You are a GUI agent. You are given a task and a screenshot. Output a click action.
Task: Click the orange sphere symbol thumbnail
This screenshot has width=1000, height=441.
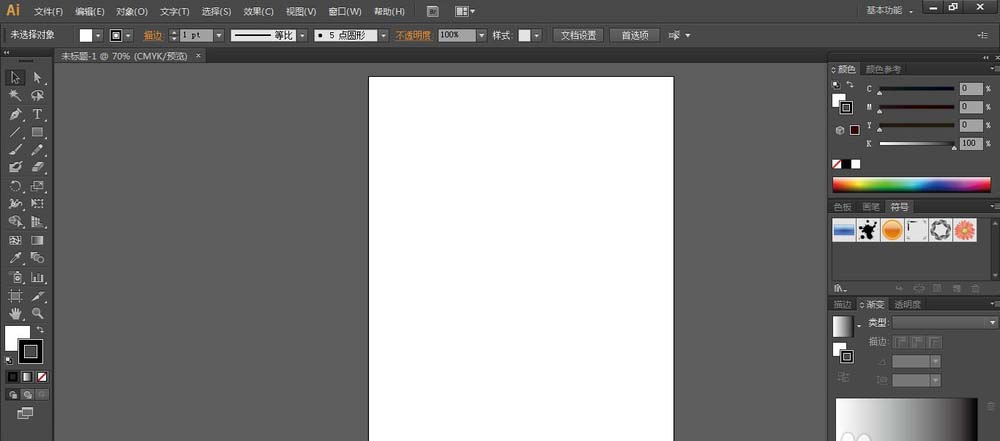(x=892, y=230)
